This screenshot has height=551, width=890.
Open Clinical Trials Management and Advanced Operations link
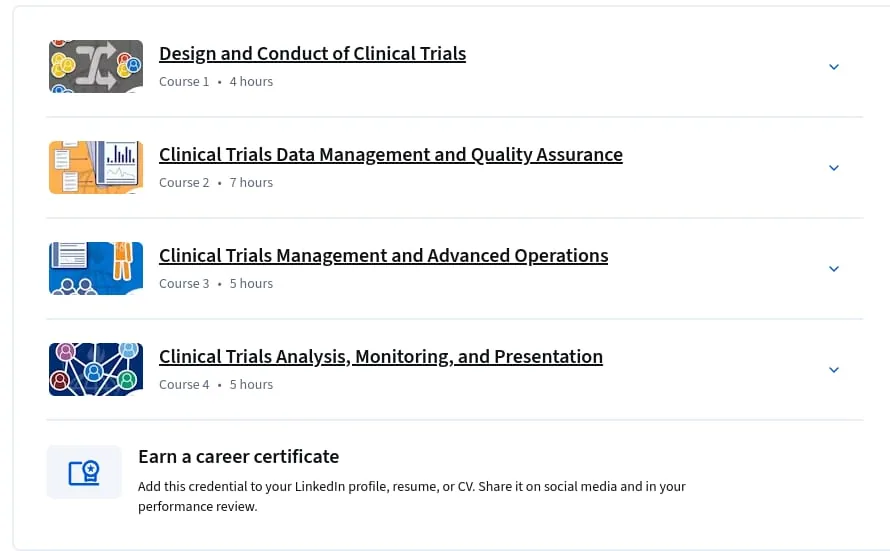click(383, 255)
